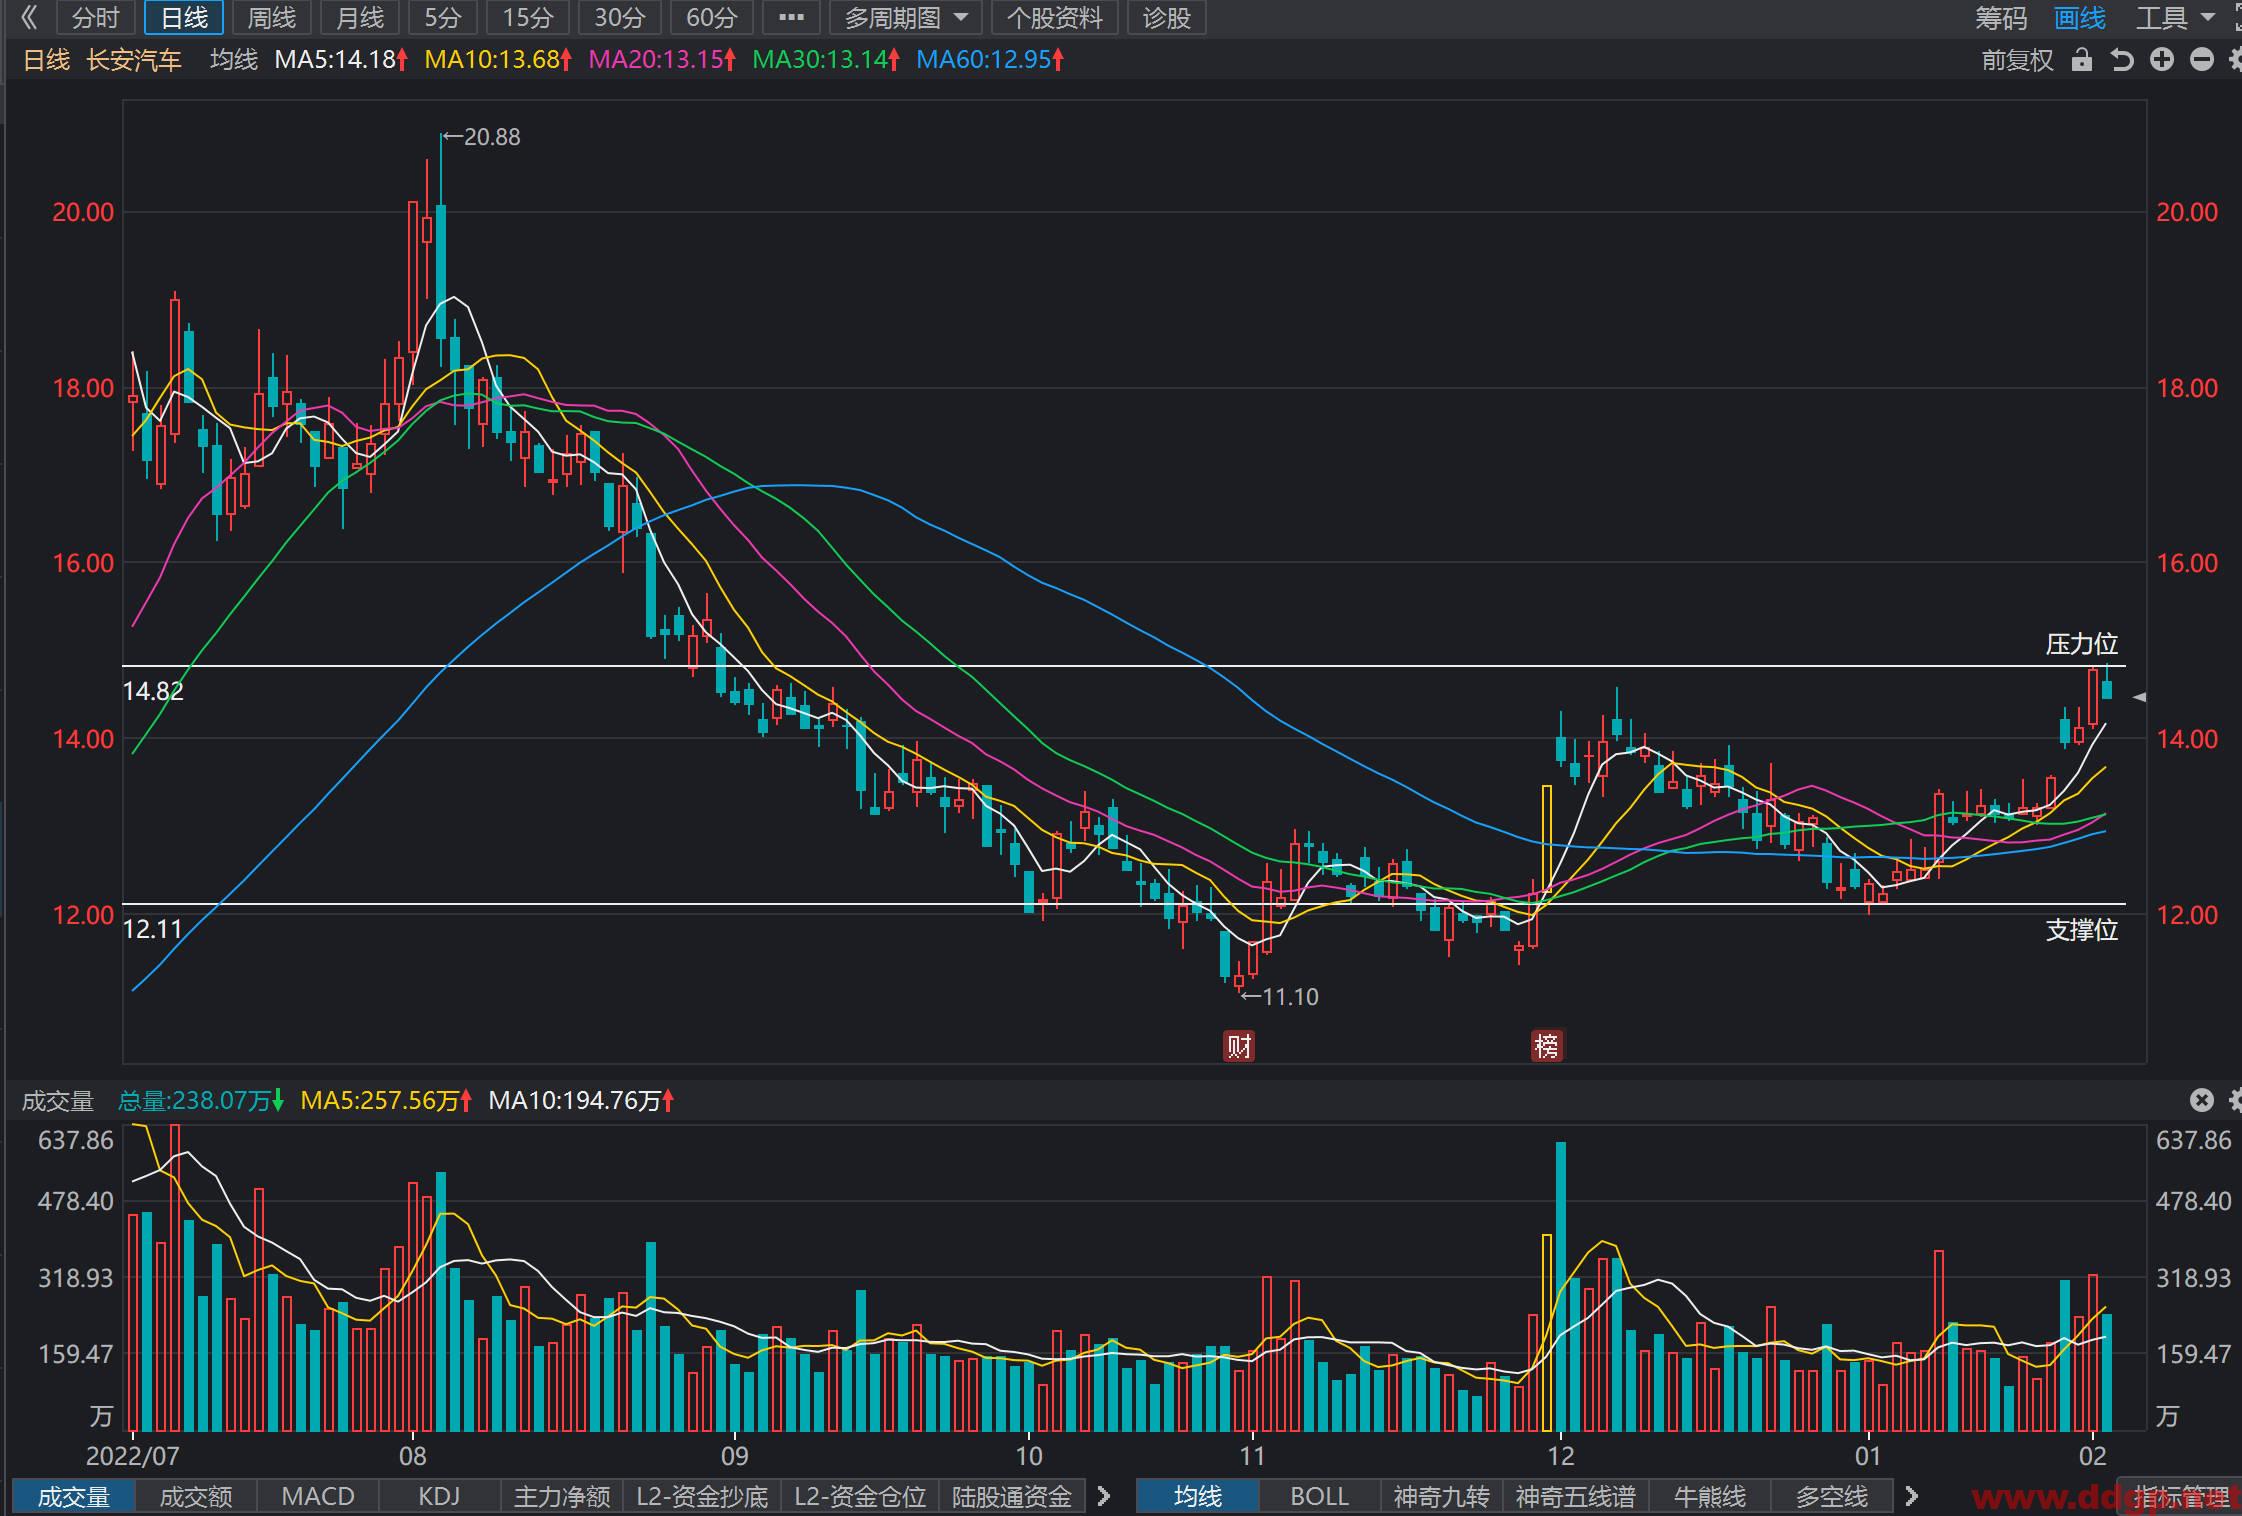The image size is (2242, 1516).
Task: Open the 工具 tools dropdown
Action: tap(2175, 18)
